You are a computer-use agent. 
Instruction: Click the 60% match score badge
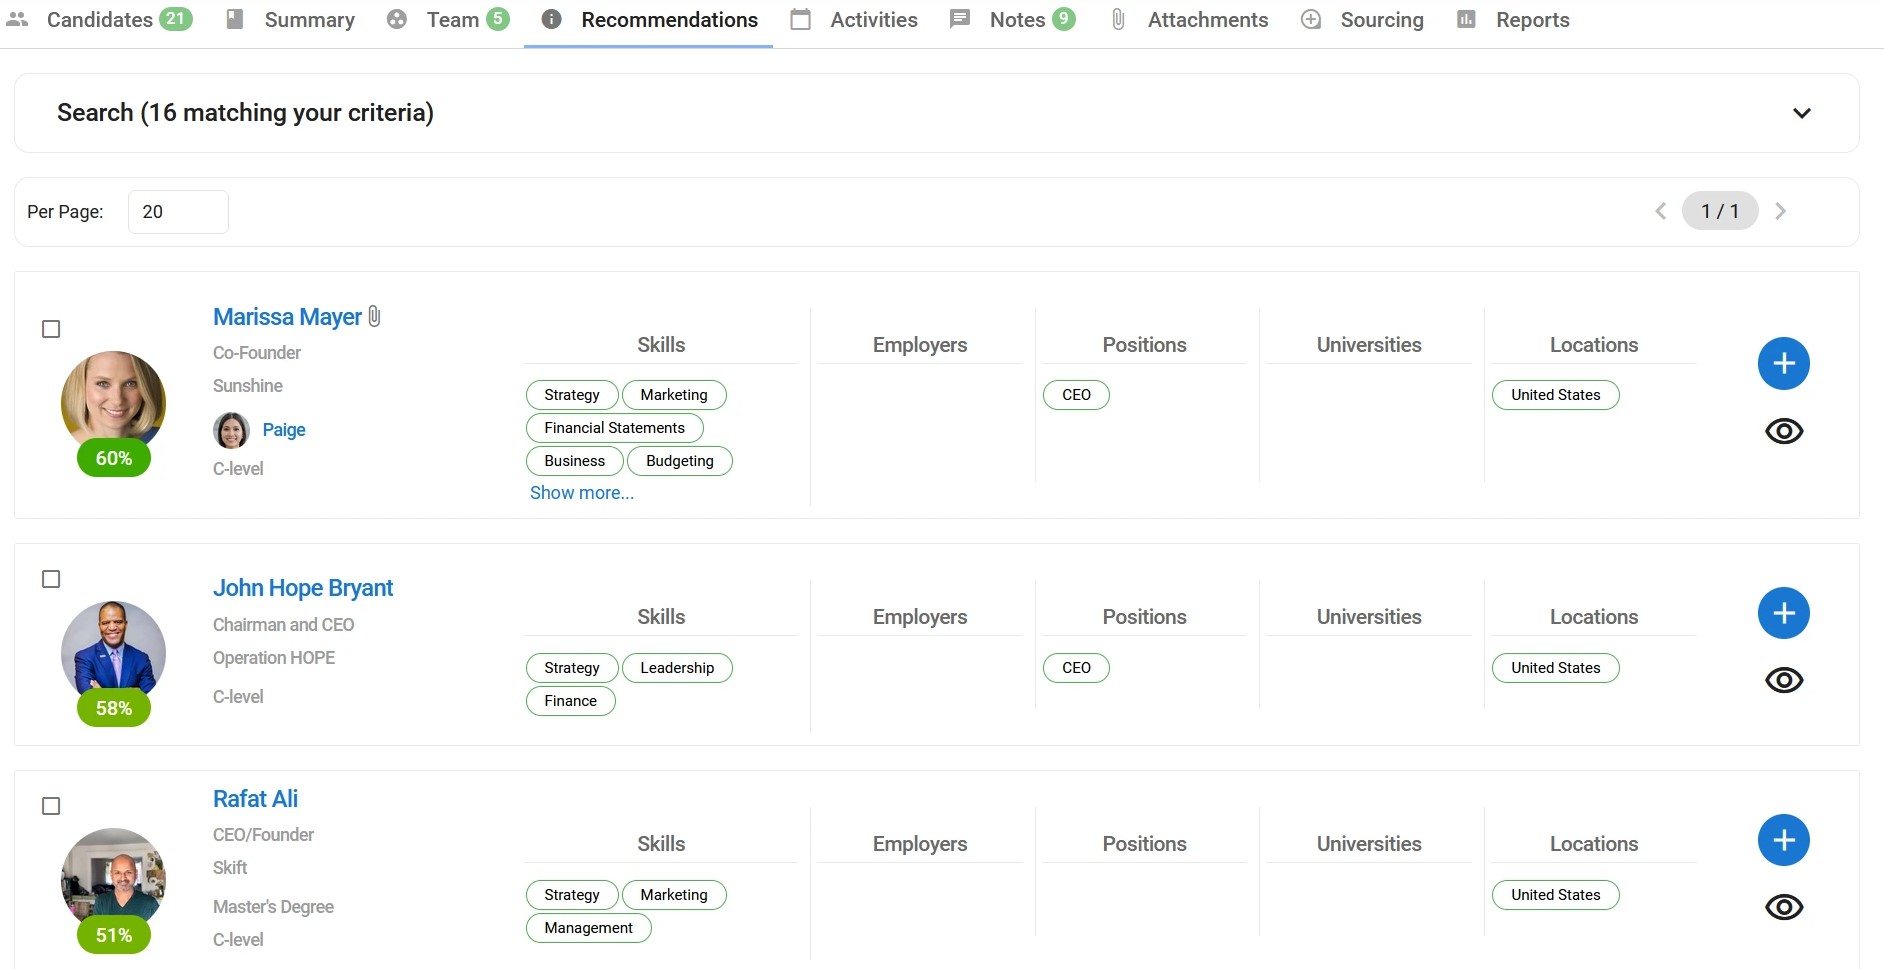114,458
